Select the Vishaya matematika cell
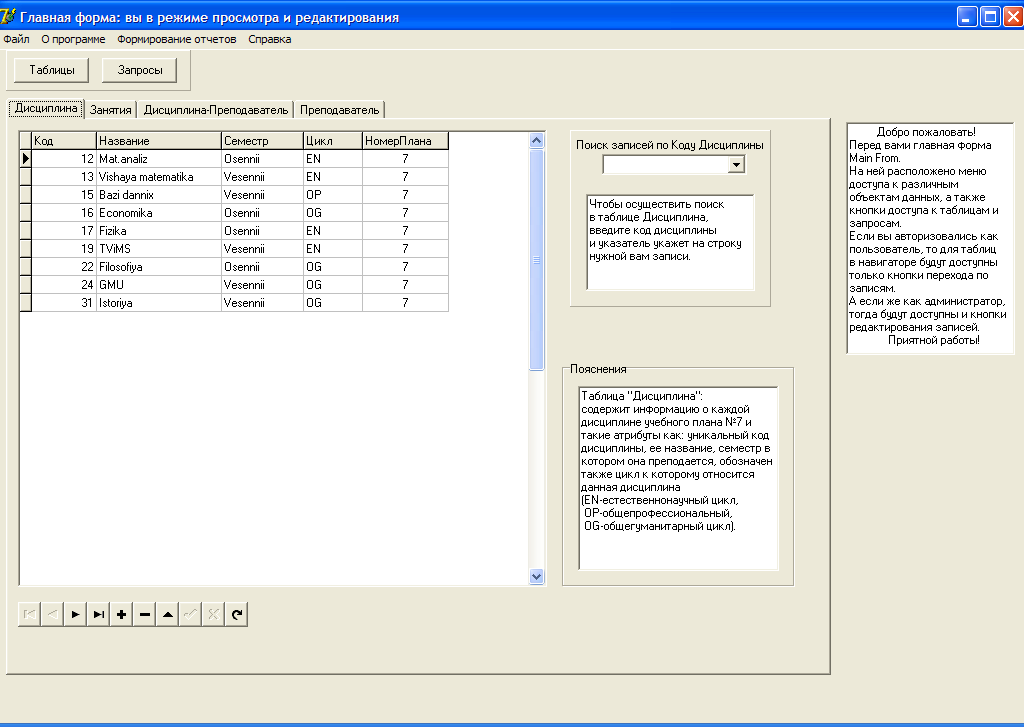 (x=159, y=176)
